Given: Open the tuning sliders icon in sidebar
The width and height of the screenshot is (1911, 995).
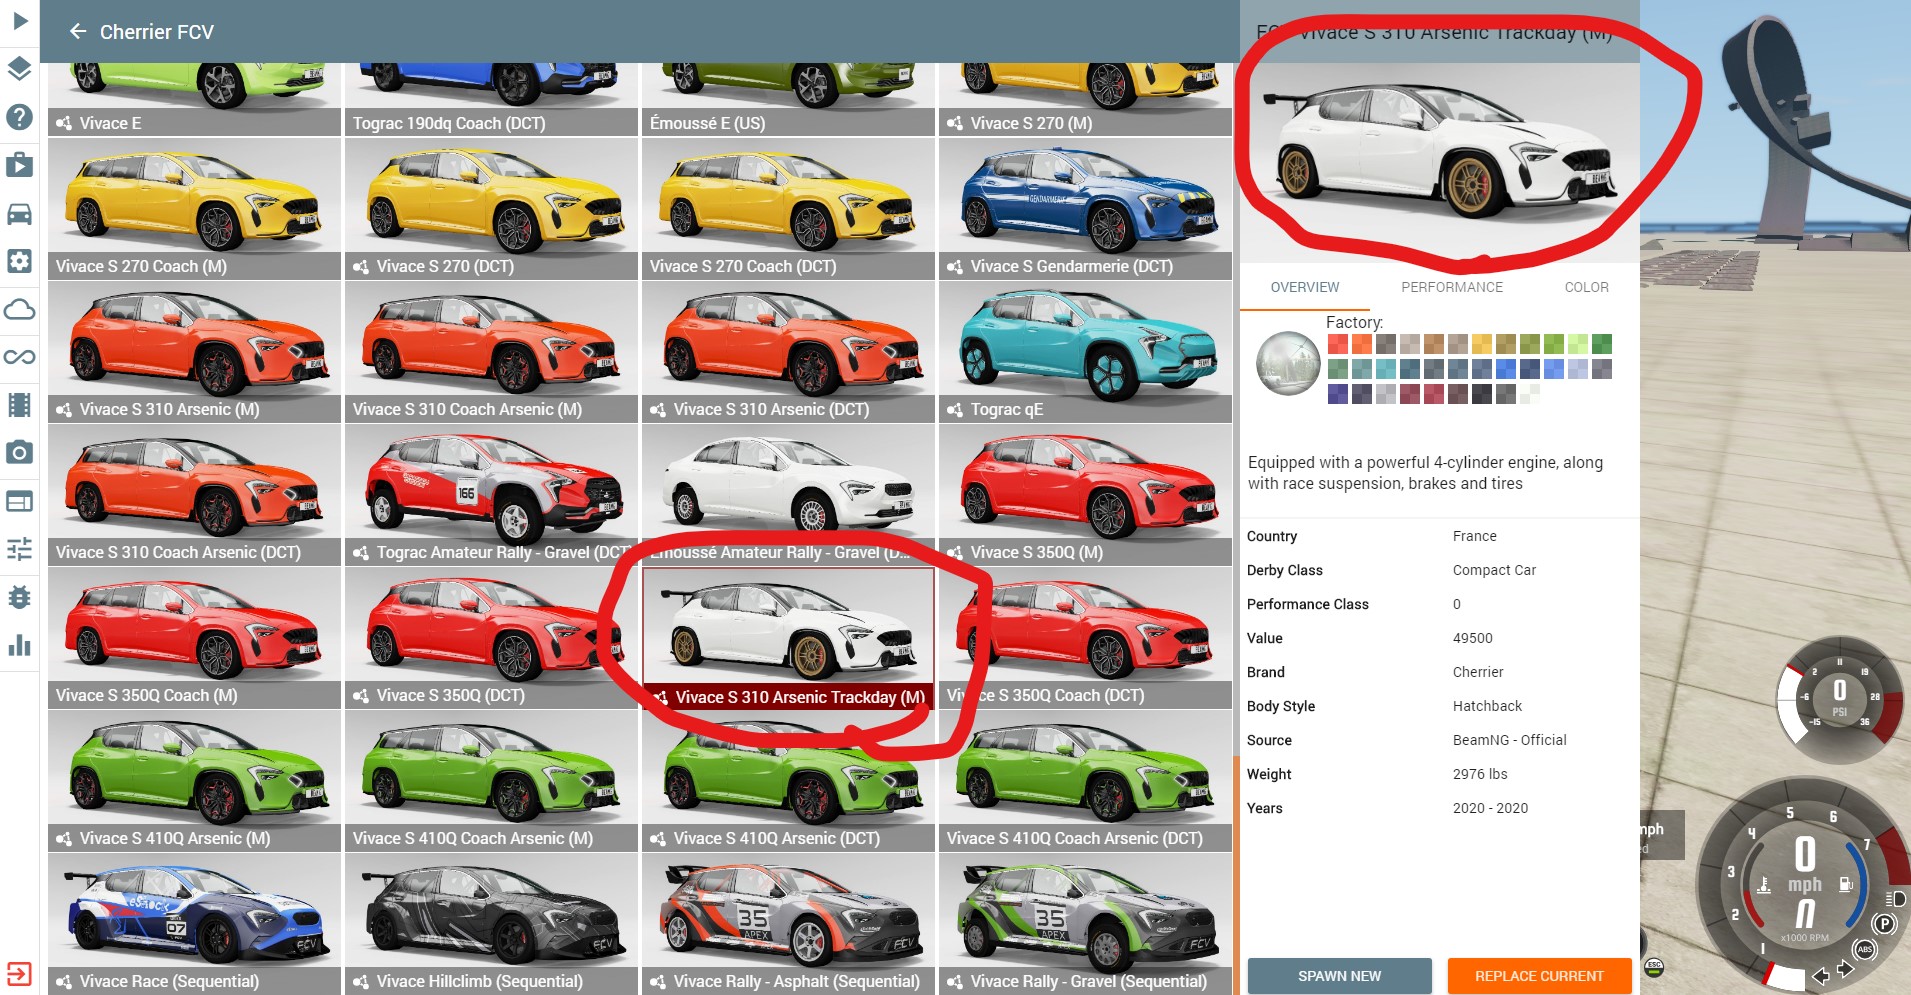Looking at the screenshot, I should [19, 549].
